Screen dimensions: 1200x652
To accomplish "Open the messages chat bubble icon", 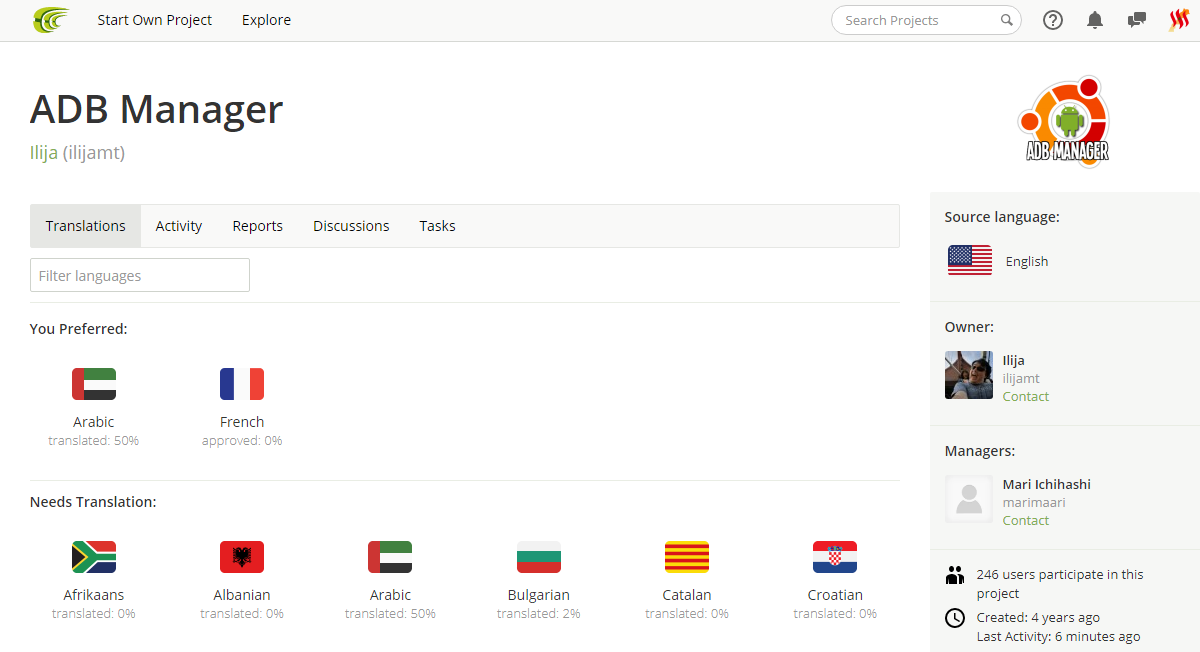I will [1137, 20].
